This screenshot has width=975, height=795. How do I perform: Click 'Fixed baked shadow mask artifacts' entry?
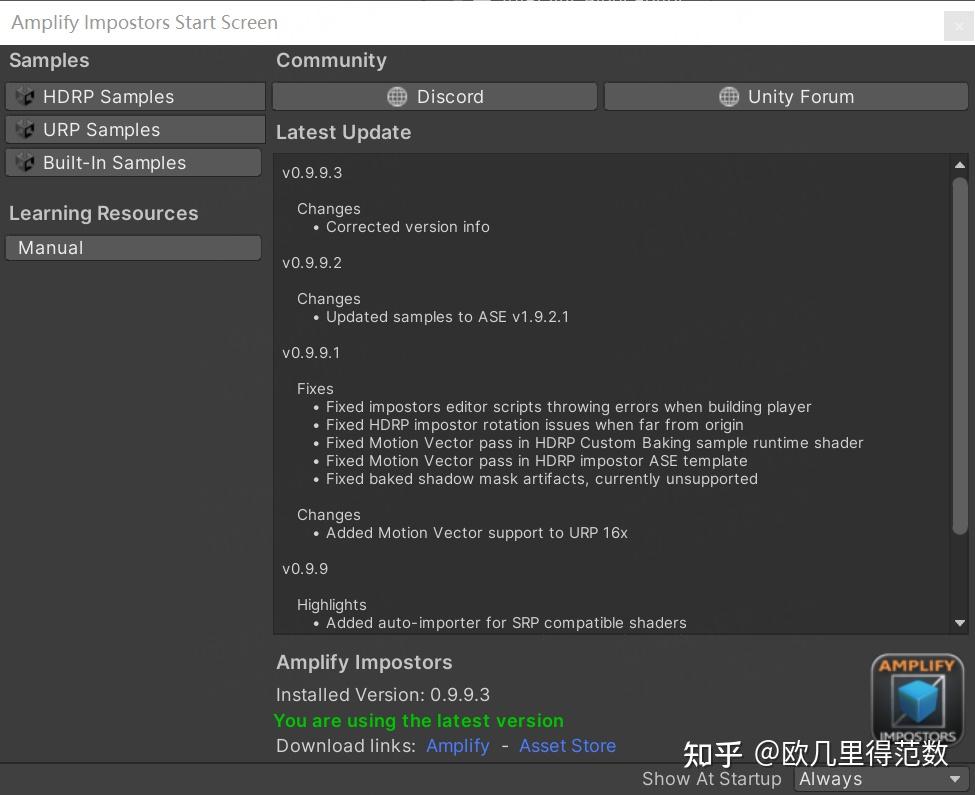click(x=542, y=479)
